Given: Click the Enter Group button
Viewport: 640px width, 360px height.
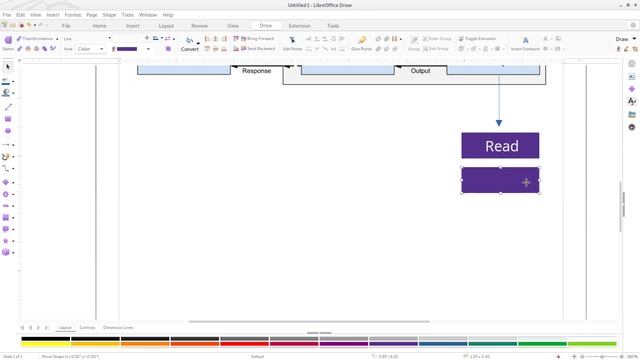Looking at the screenshot, I should [437, 38].
